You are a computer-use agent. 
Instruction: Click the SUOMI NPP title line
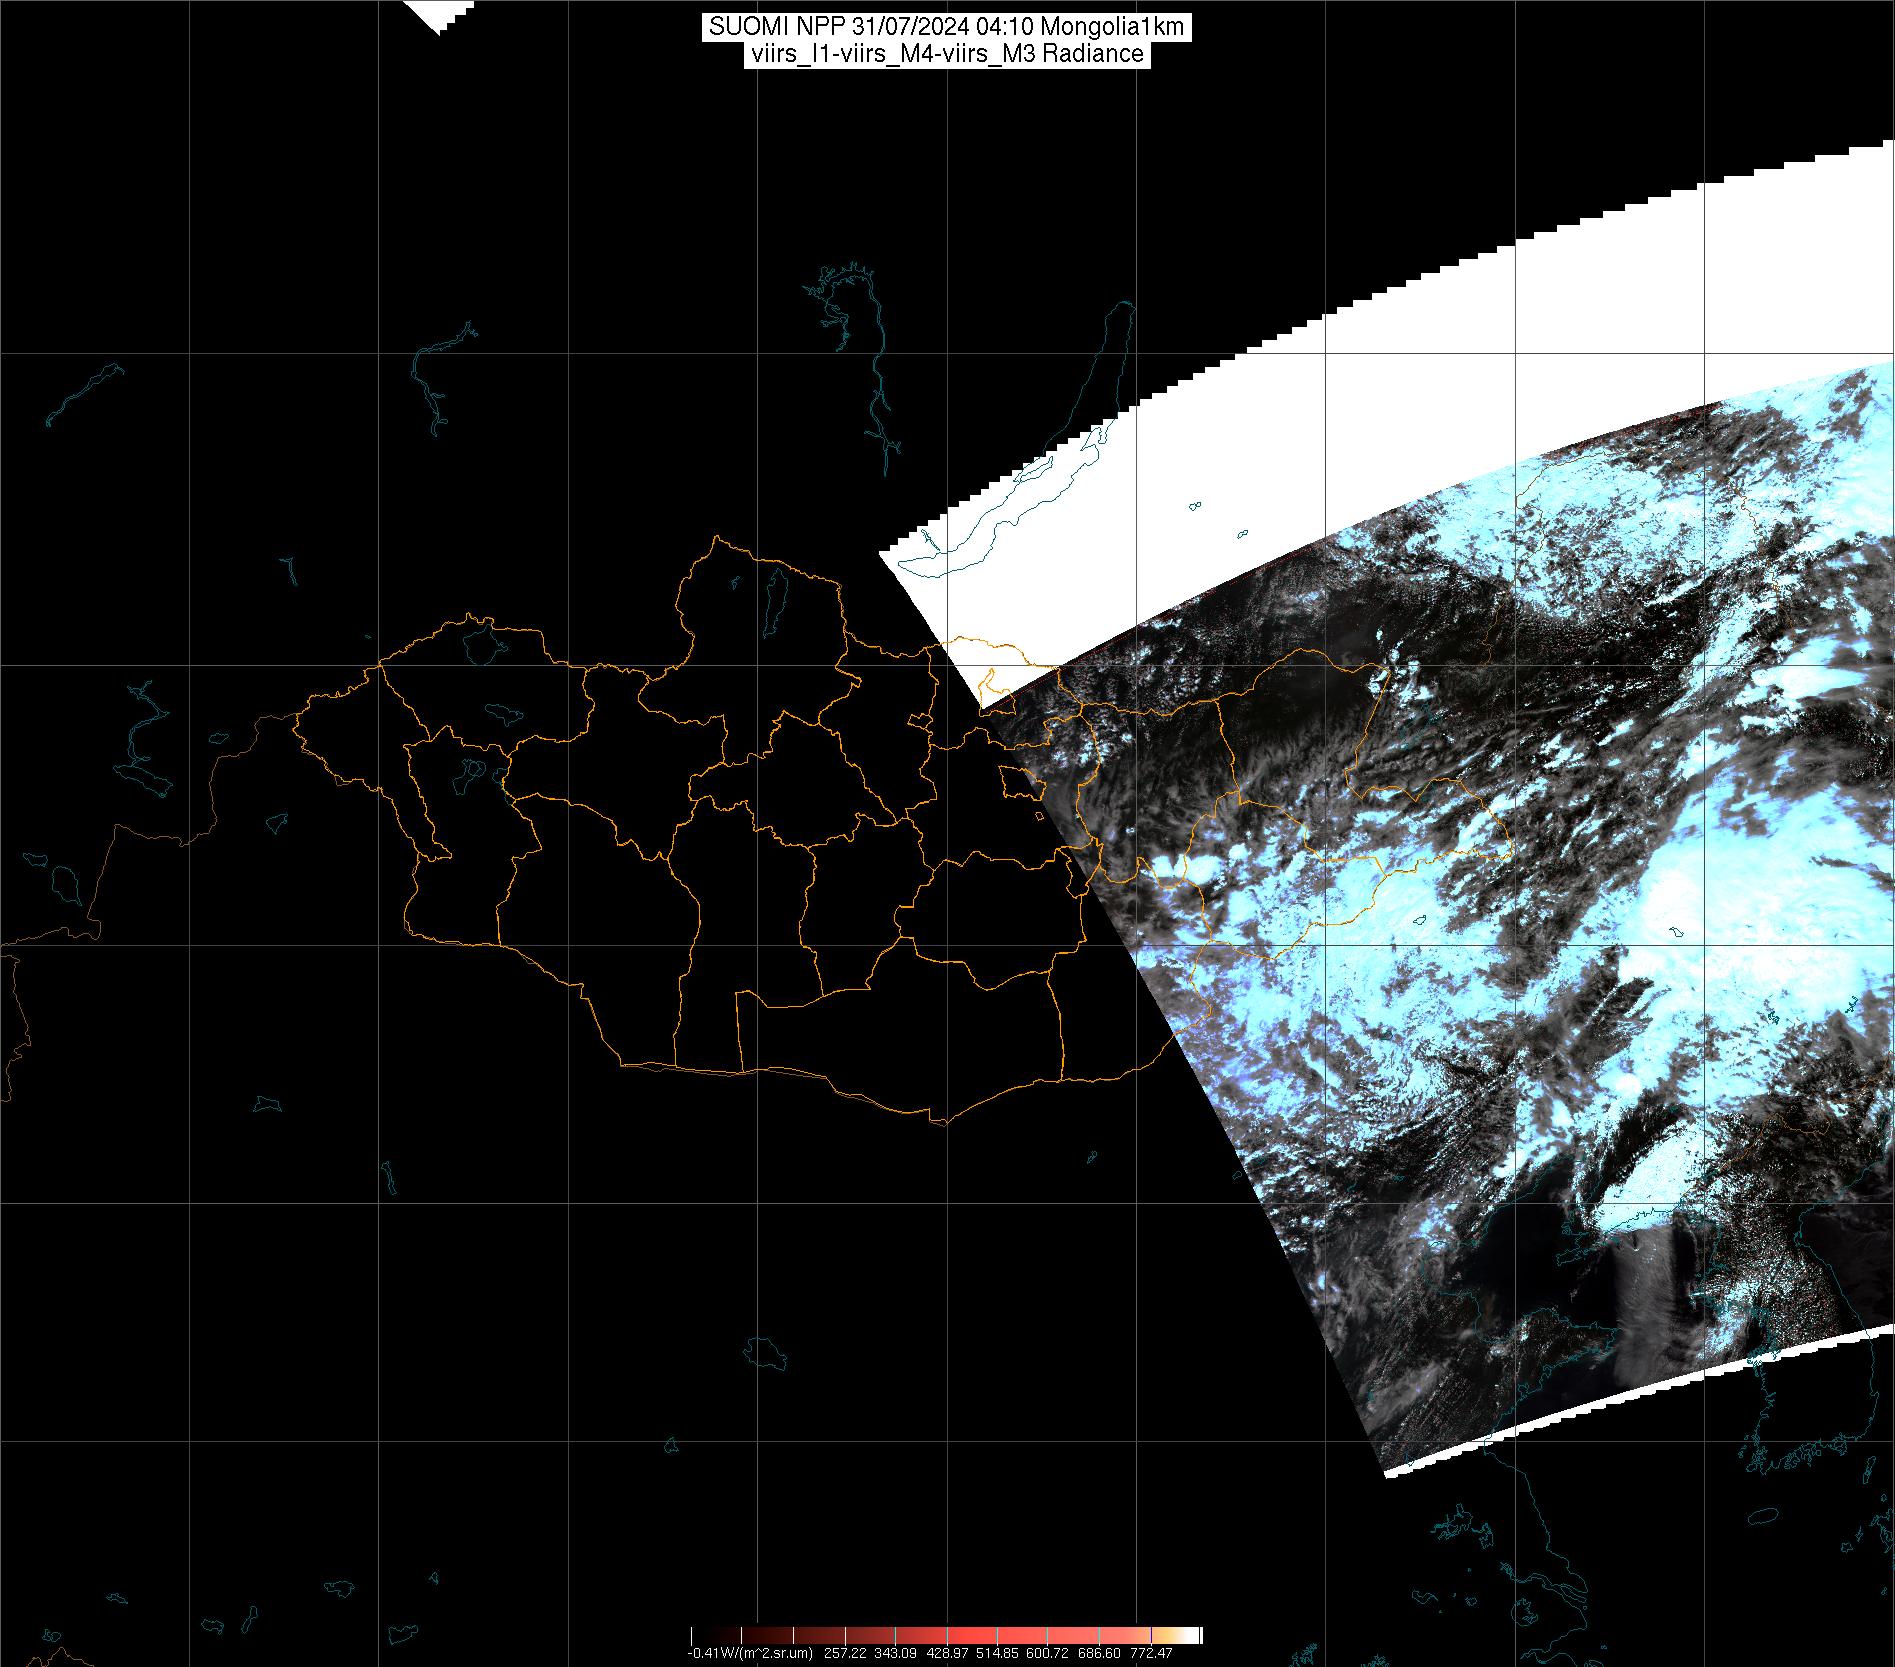coord(946,27)
